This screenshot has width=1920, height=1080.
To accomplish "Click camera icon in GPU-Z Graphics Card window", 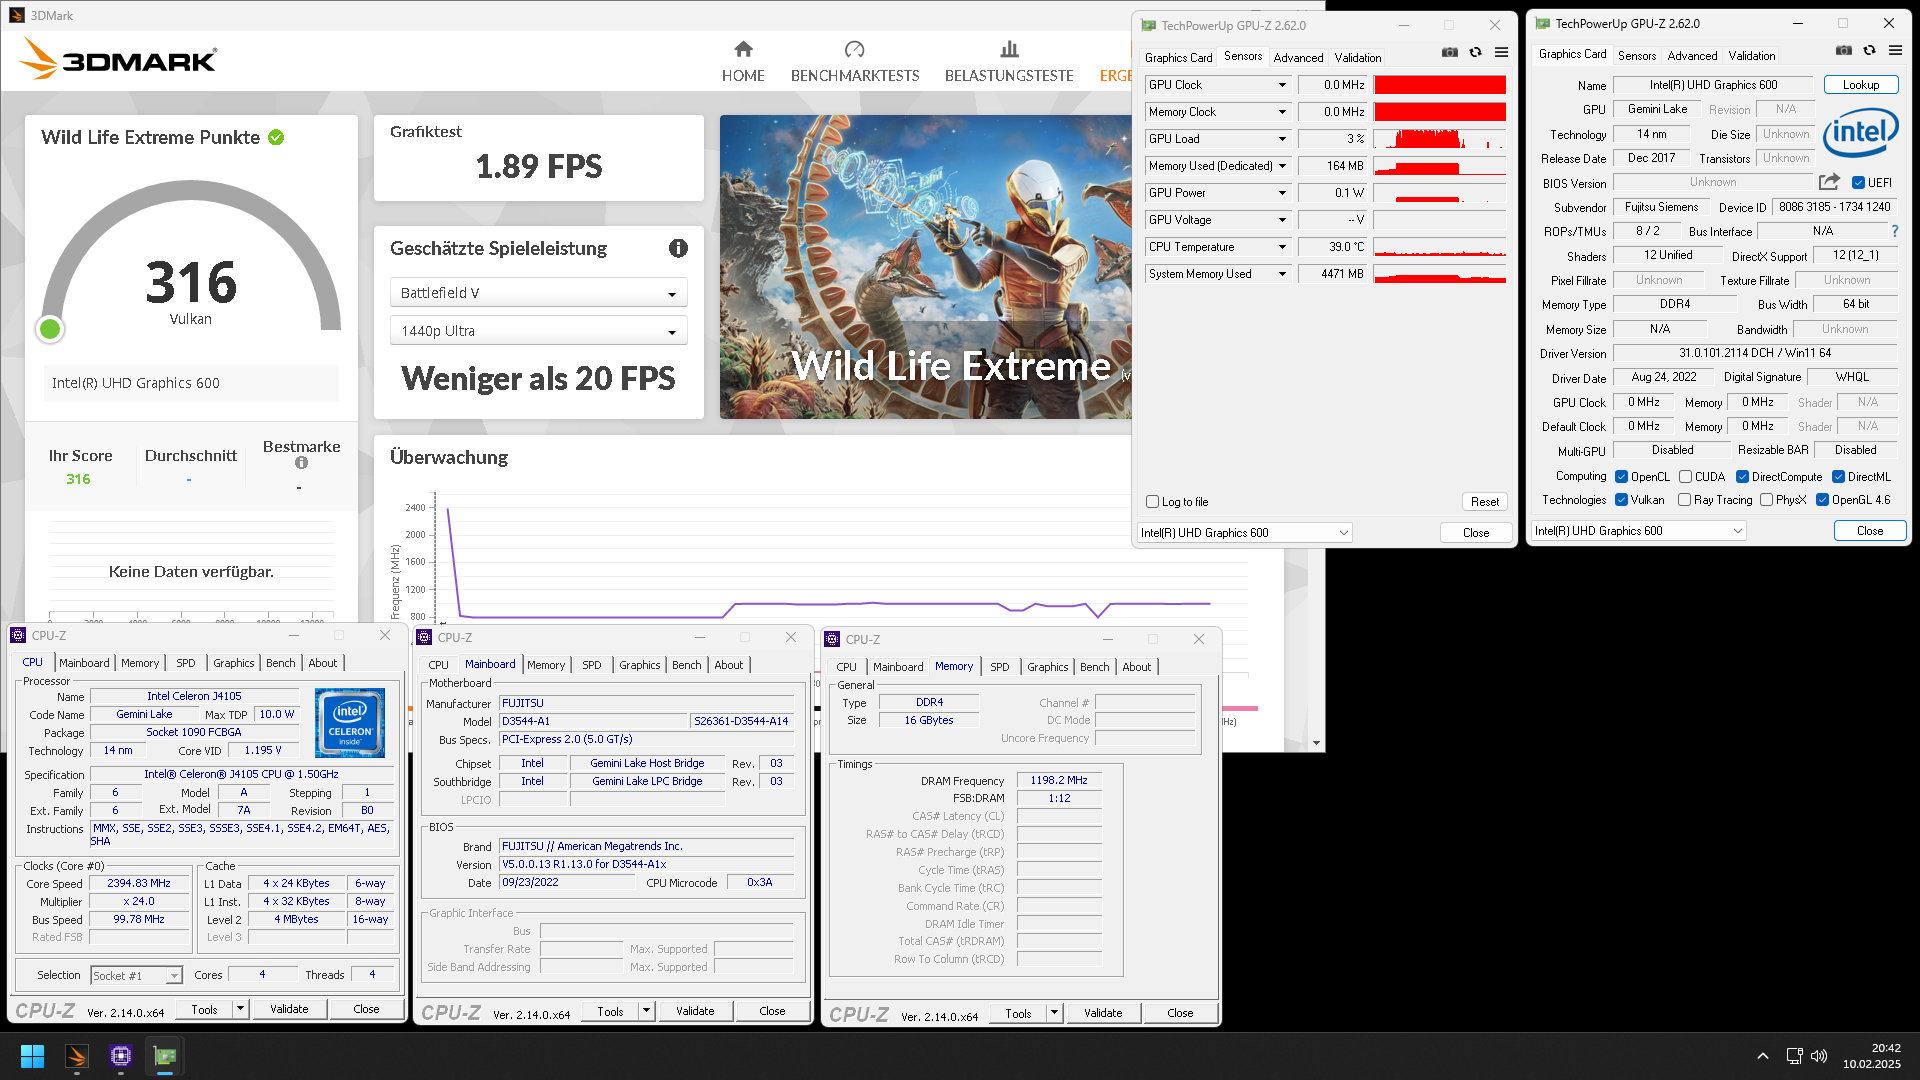I will coord(1843,51).
